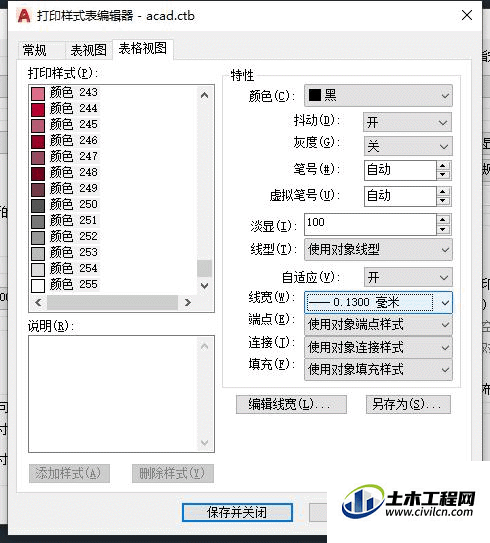Click inside the 说明(R) description box

coord(122,394)
